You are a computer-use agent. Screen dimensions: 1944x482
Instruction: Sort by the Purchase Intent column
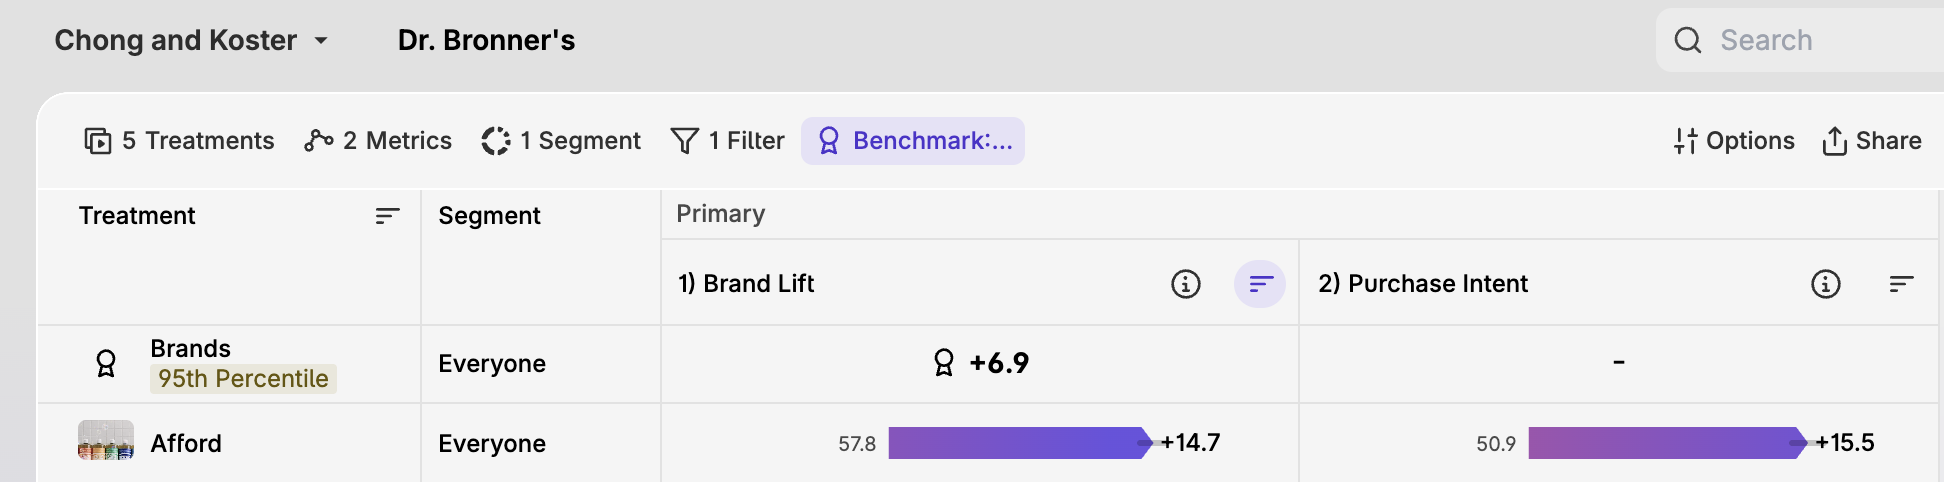click(x=1901, y=284)
